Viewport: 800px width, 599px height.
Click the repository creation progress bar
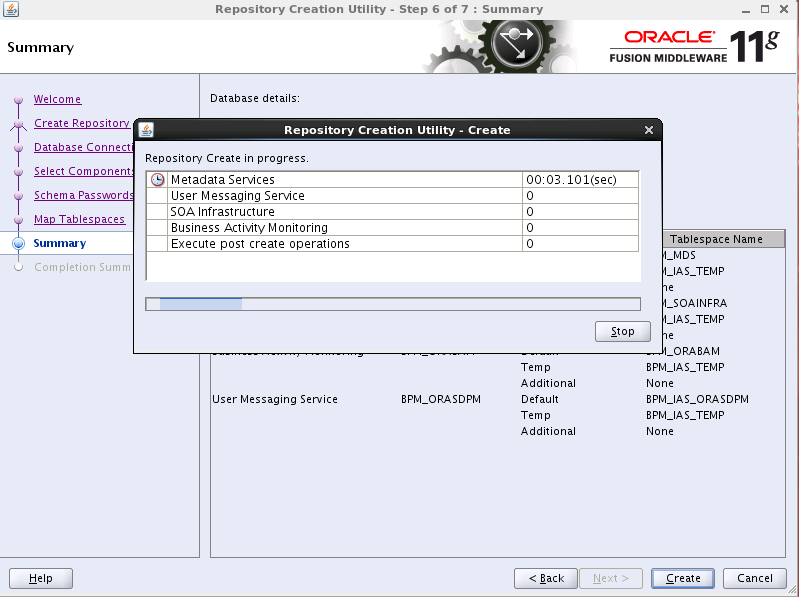pyautogui.click(x=393, y=304)
